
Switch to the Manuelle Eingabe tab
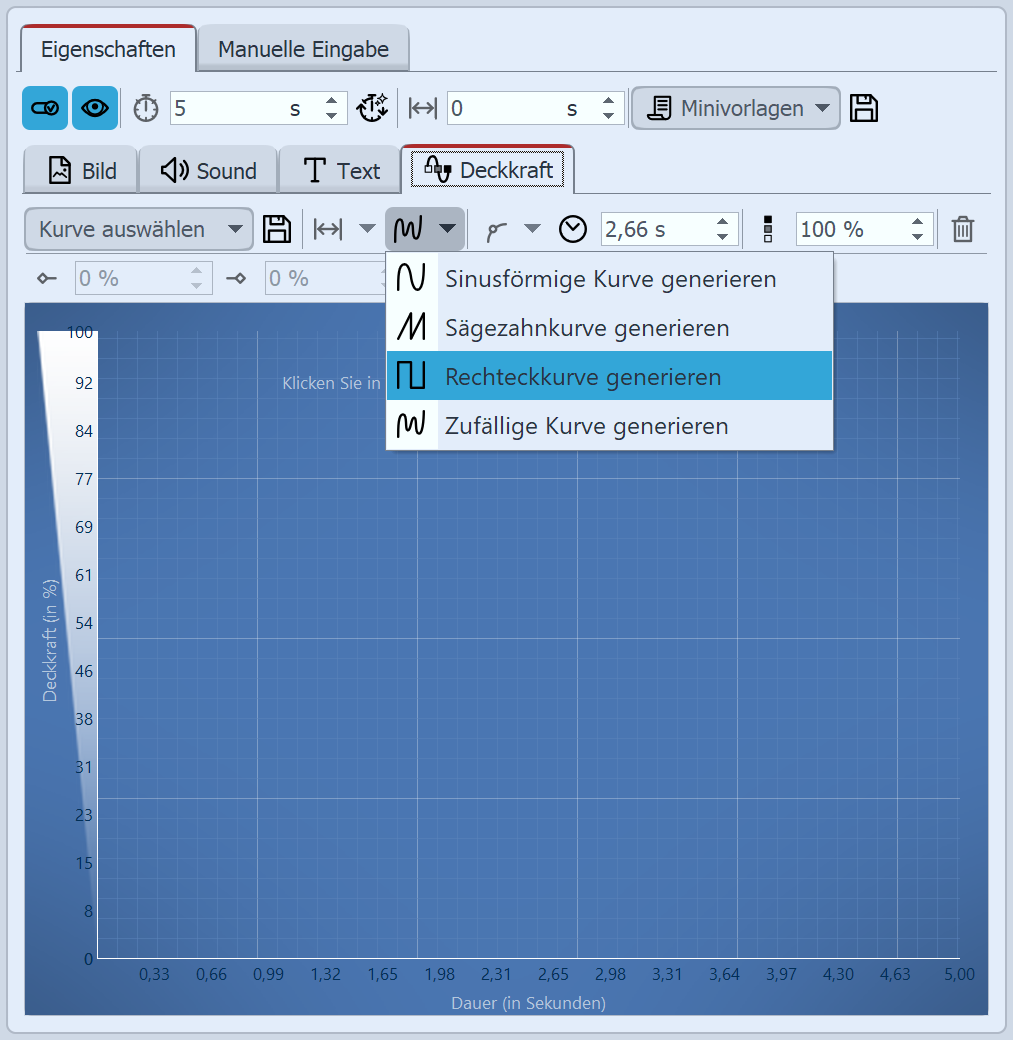click(x=302, y=49)
